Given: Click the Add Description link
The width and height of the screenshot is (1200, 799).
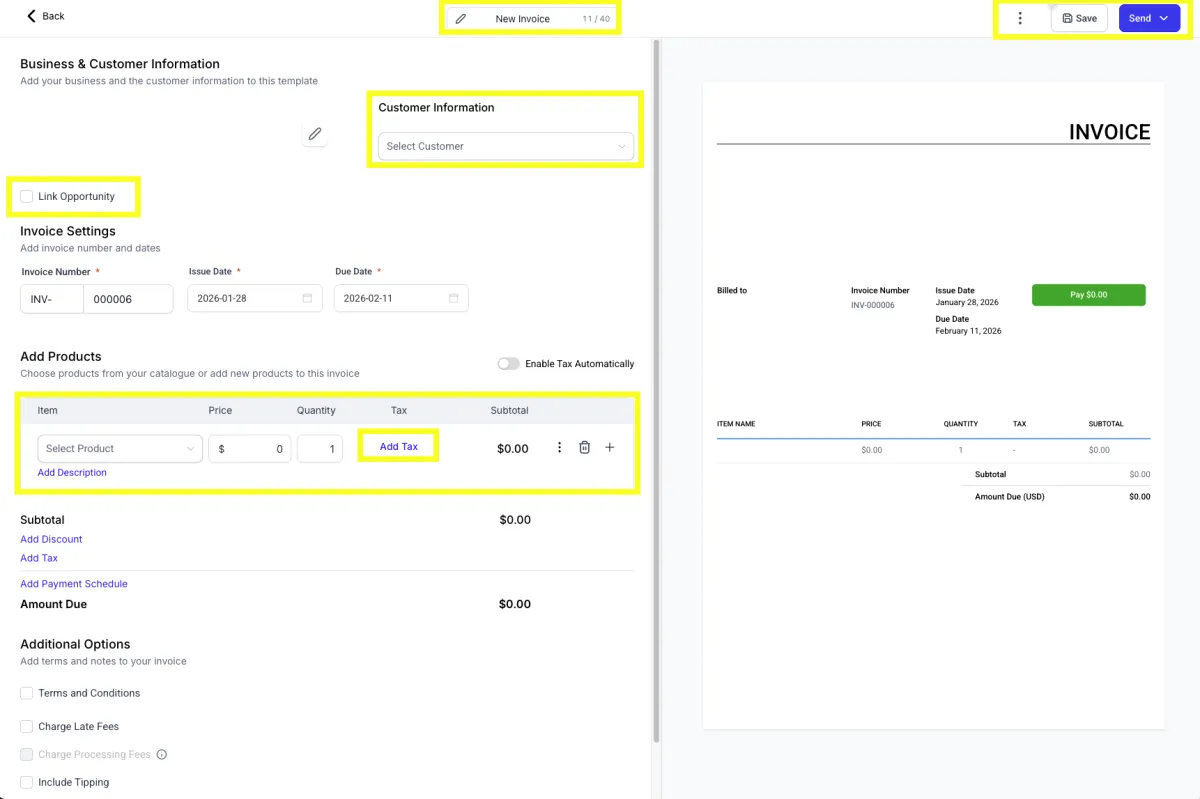Looking at the screenshot, I should [x=72, y=473].
